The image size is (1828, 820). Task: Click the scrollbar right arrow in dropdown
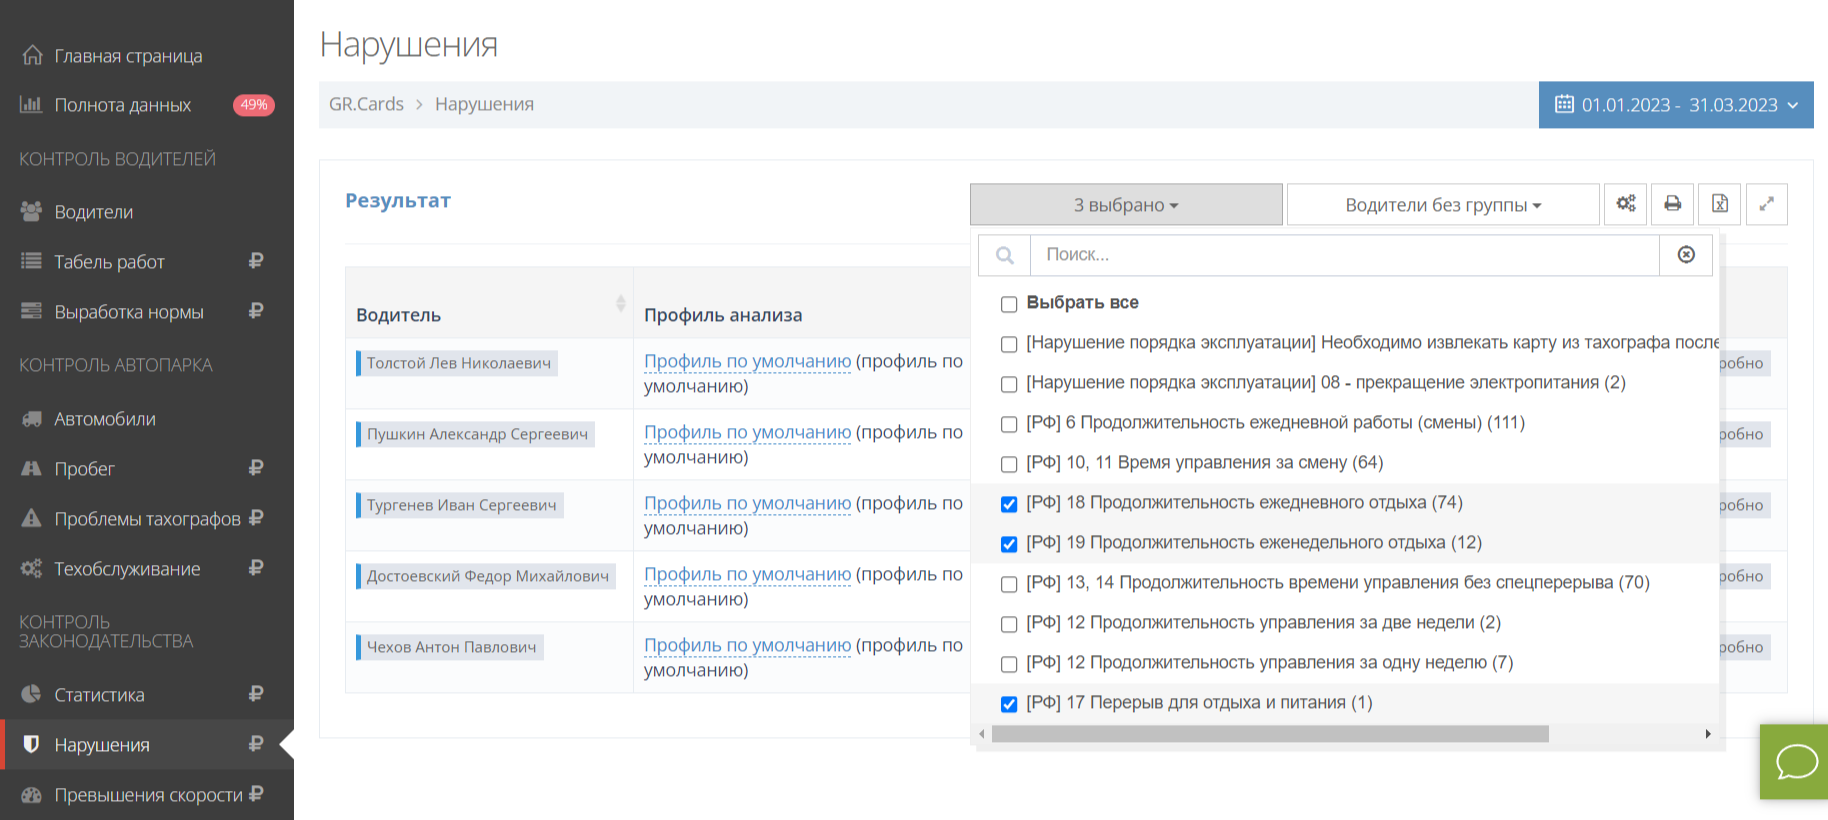(x=1708, y=734)
